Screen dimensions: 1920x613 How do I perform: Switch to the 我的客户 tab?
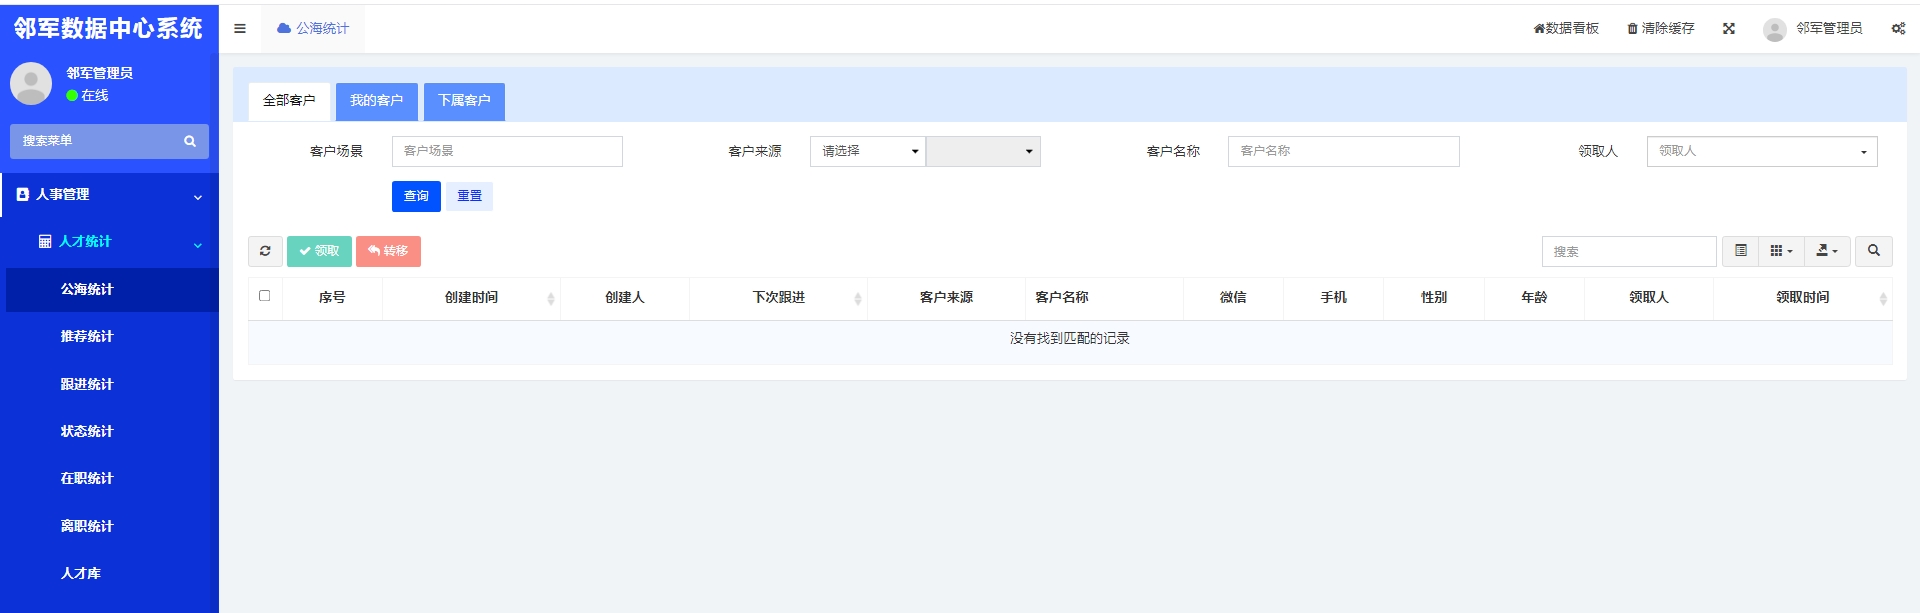[x=376, y=101]
